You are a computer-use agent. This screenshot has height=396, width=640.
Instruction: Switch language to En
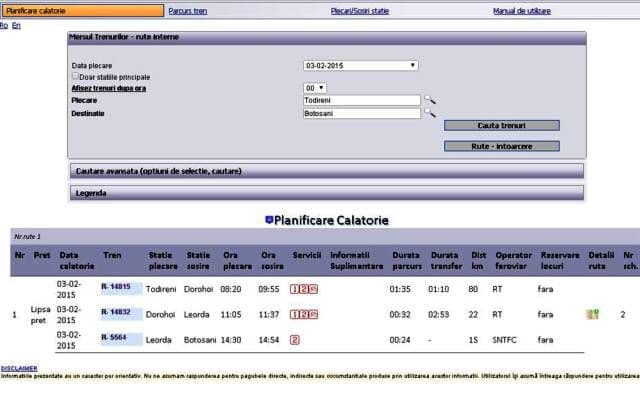[16, 25]
